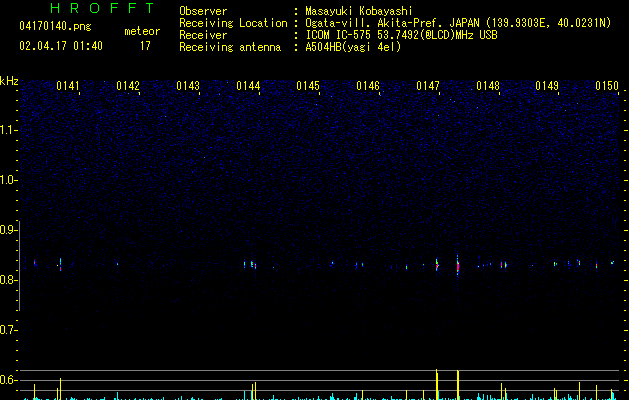Click the 0141 time marker
Viewport: 629px width, 400px height.
(x=68, y=86)
